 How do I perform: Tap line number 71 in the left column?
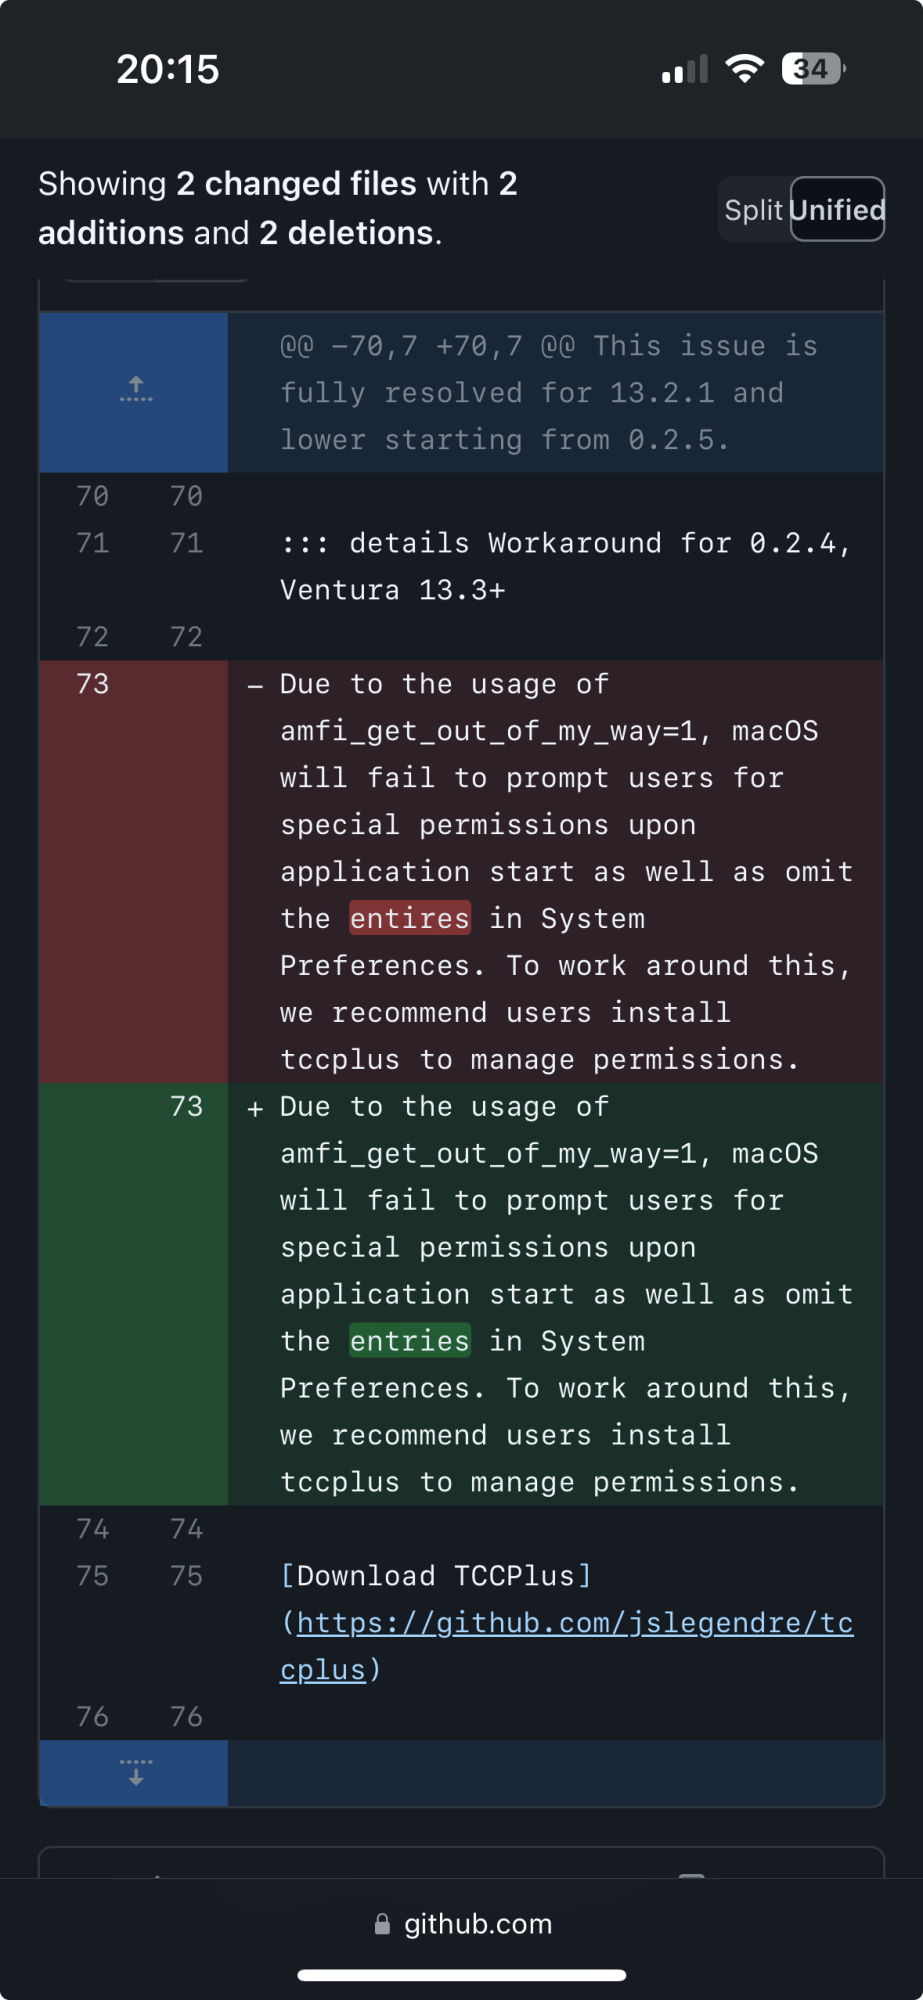tap(92, 543)
